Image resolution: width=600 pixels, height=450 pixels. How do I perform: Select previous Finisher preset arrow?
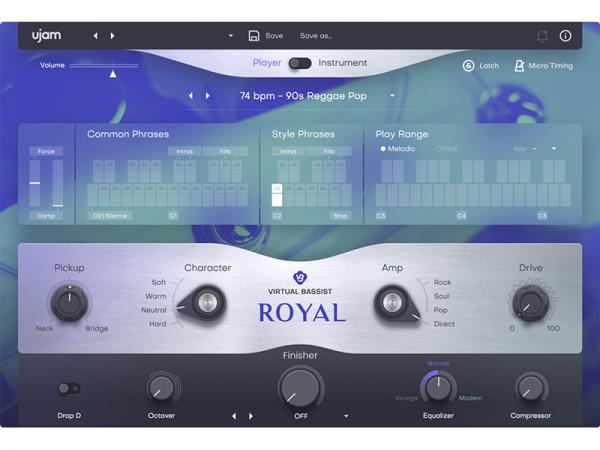234,416
